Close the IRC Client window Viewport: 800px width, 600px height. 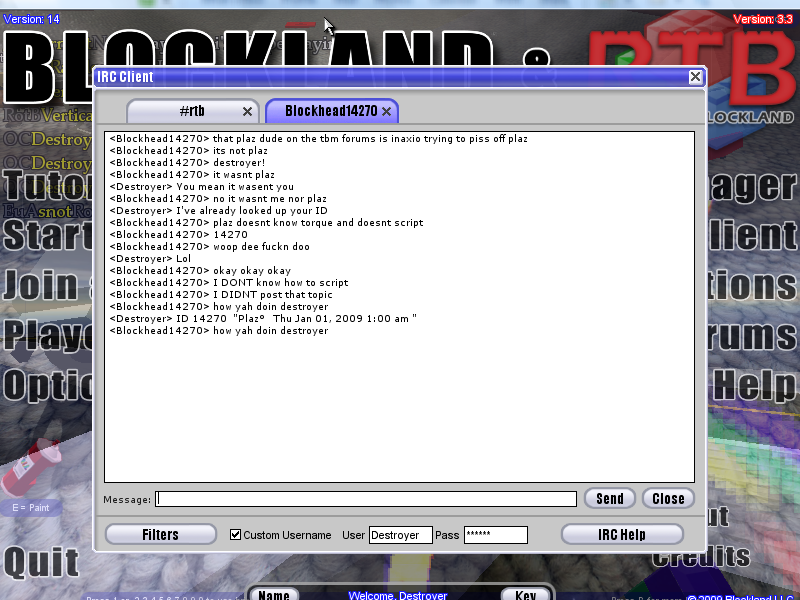pyautogui.click(x=695, y=77)
